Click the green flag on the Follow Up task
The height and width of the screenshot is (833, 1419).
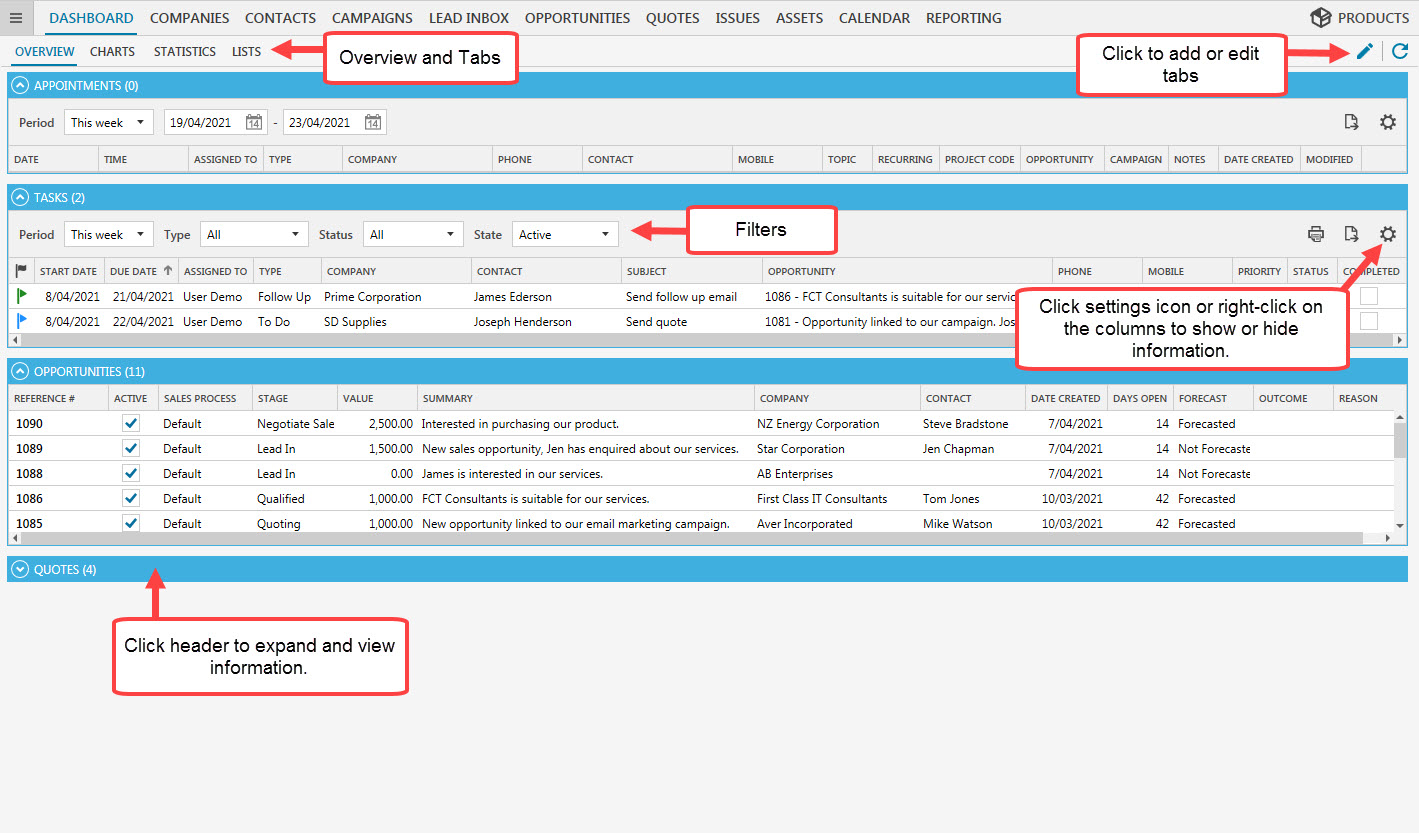coord(21,296)
